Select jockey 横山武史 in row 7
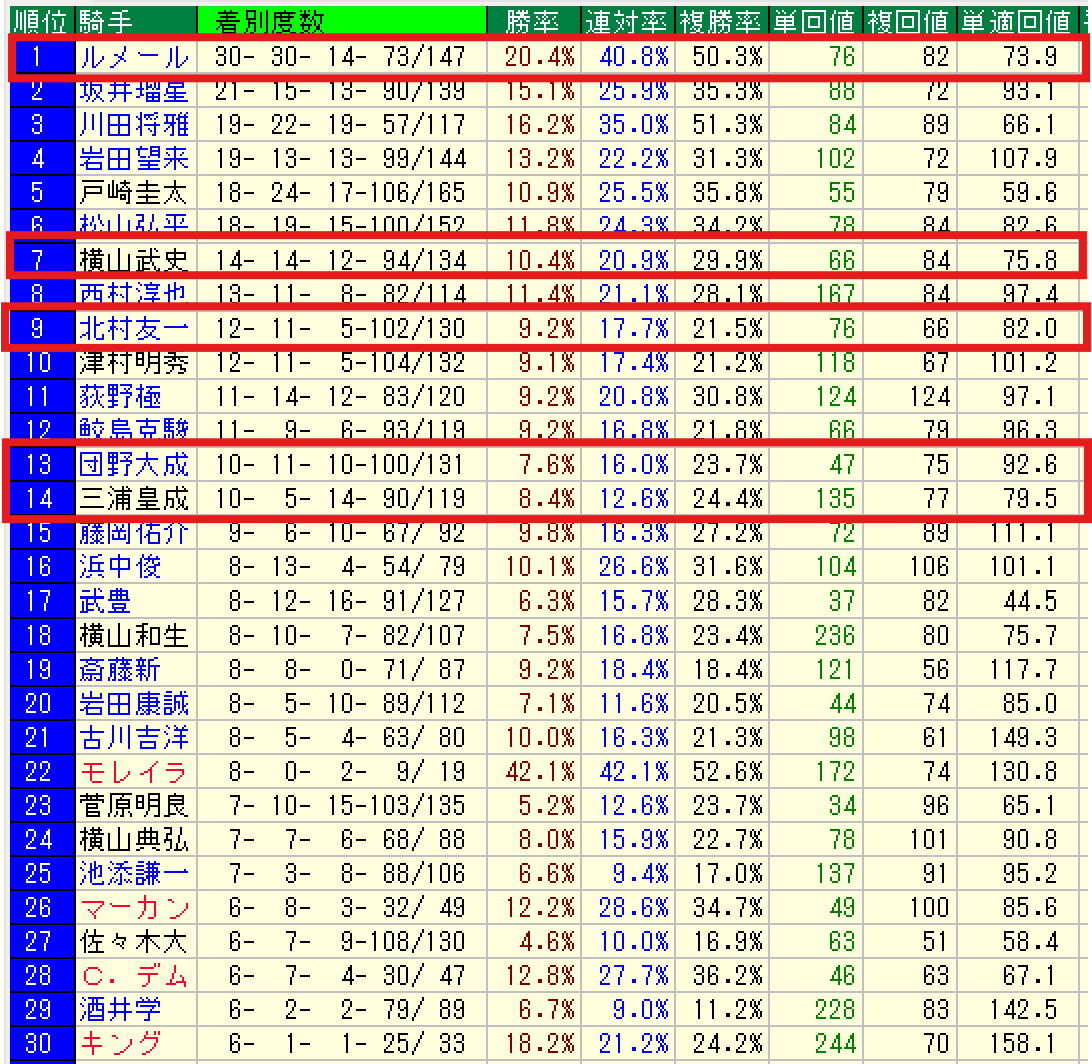Image resolution: width=1092 pixels, height=1064 pixels. tap(133, 261)
